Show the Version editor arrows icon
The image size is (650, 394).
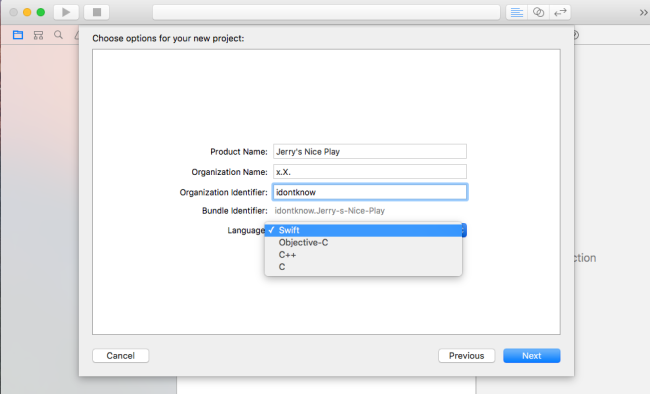pos(560,12)
